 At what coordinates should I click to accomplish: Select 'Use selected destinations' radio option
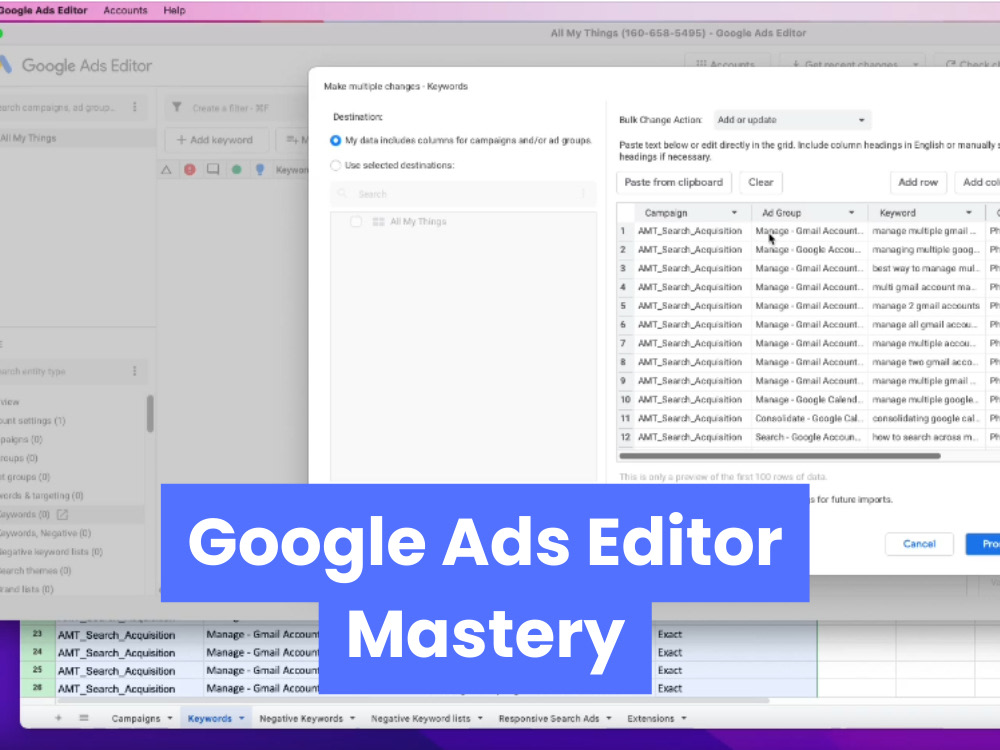tap(335, 165)
